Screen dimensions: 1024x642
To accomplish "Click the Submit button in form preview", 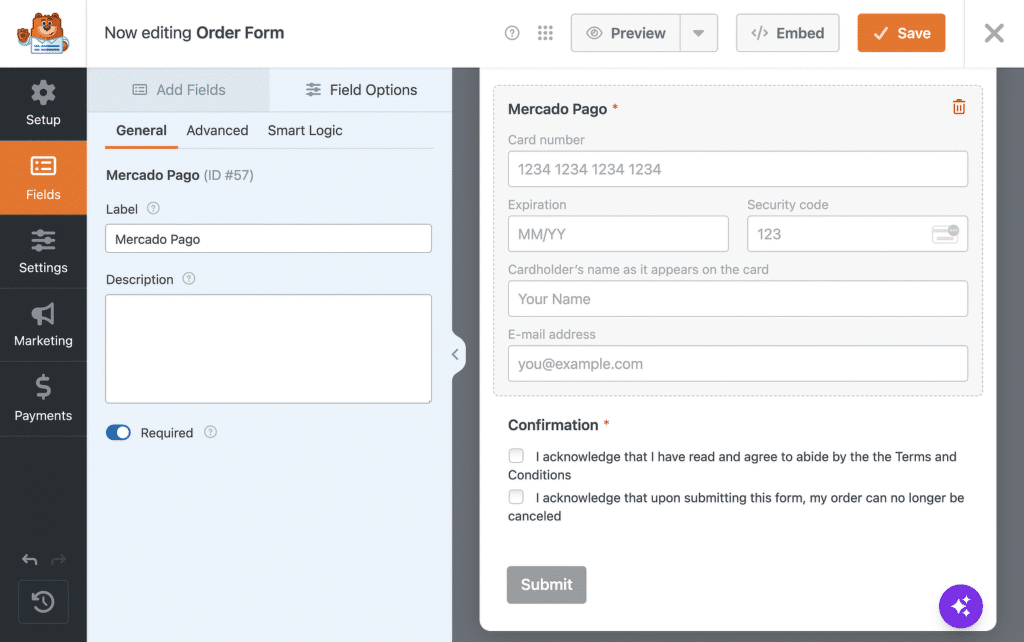I will pyautogui.click(x=547, y=585).
